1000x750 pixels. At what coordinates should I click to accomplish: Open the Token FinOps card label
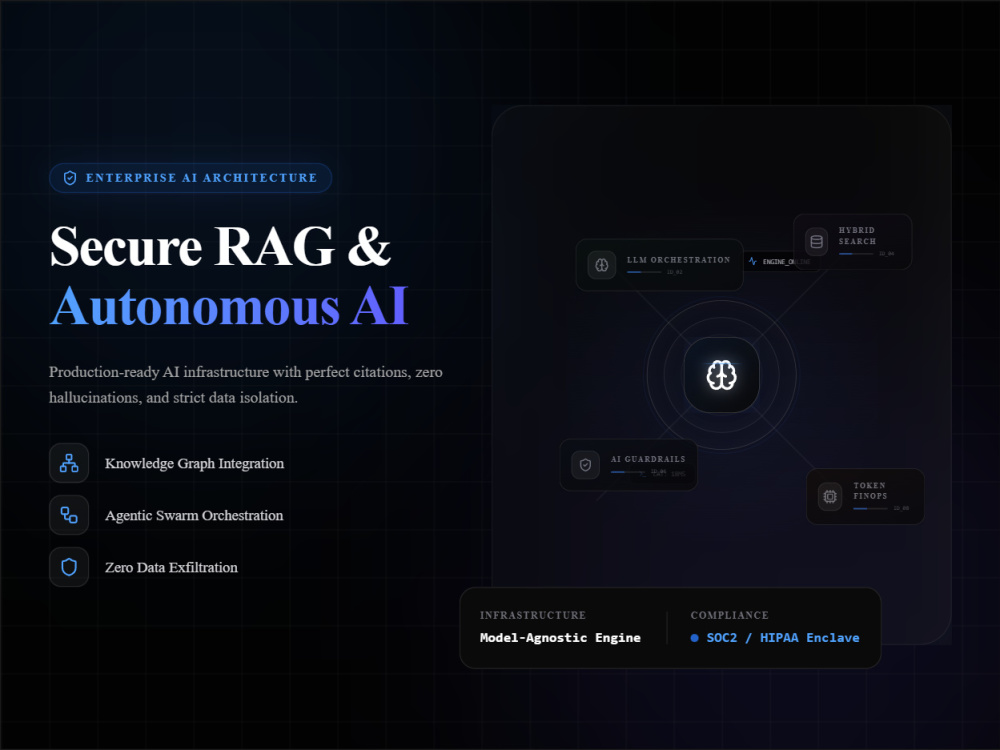pos(870,490)
